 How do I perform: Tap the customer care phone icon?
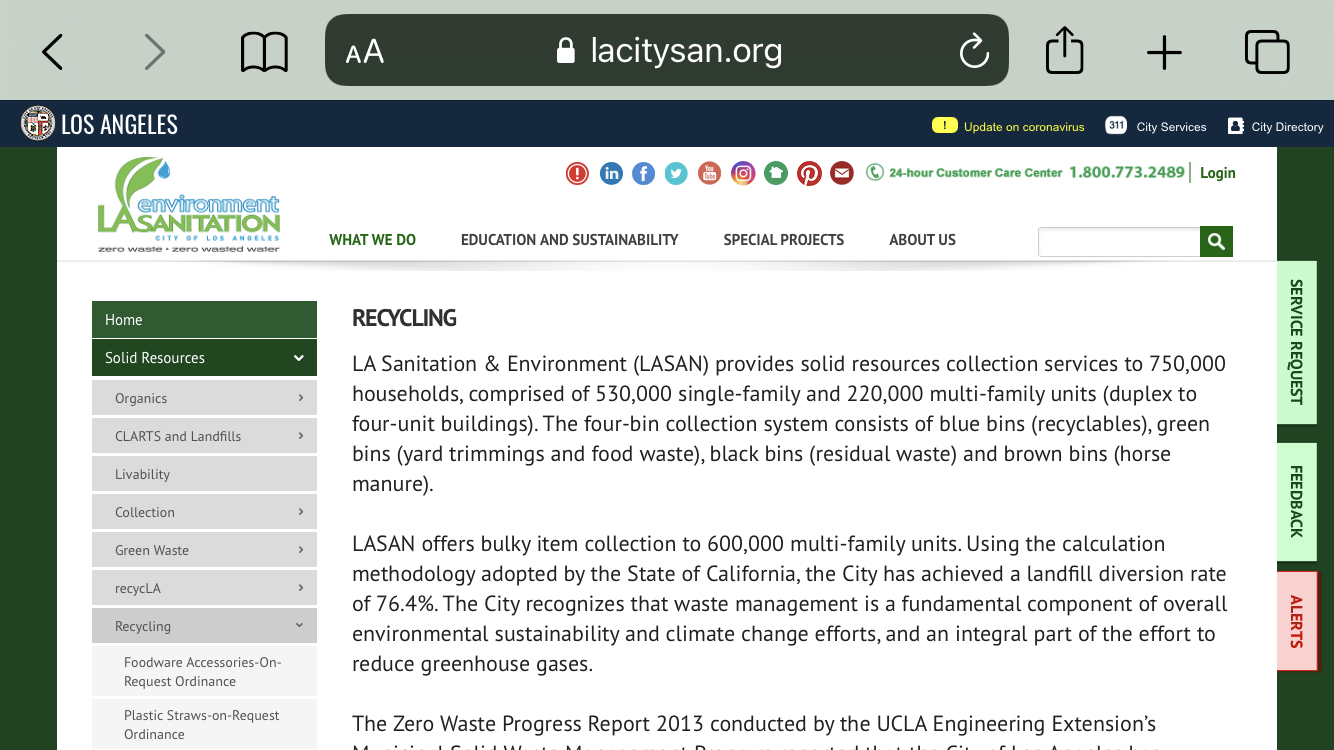click(875, 172)
